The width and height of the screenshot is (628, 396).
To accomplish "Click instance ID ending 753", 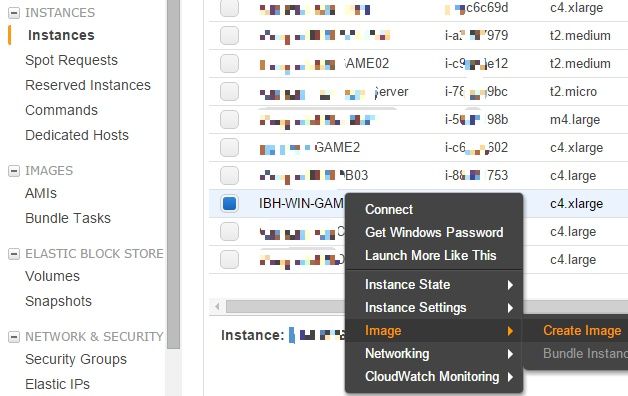I will 477,175.
